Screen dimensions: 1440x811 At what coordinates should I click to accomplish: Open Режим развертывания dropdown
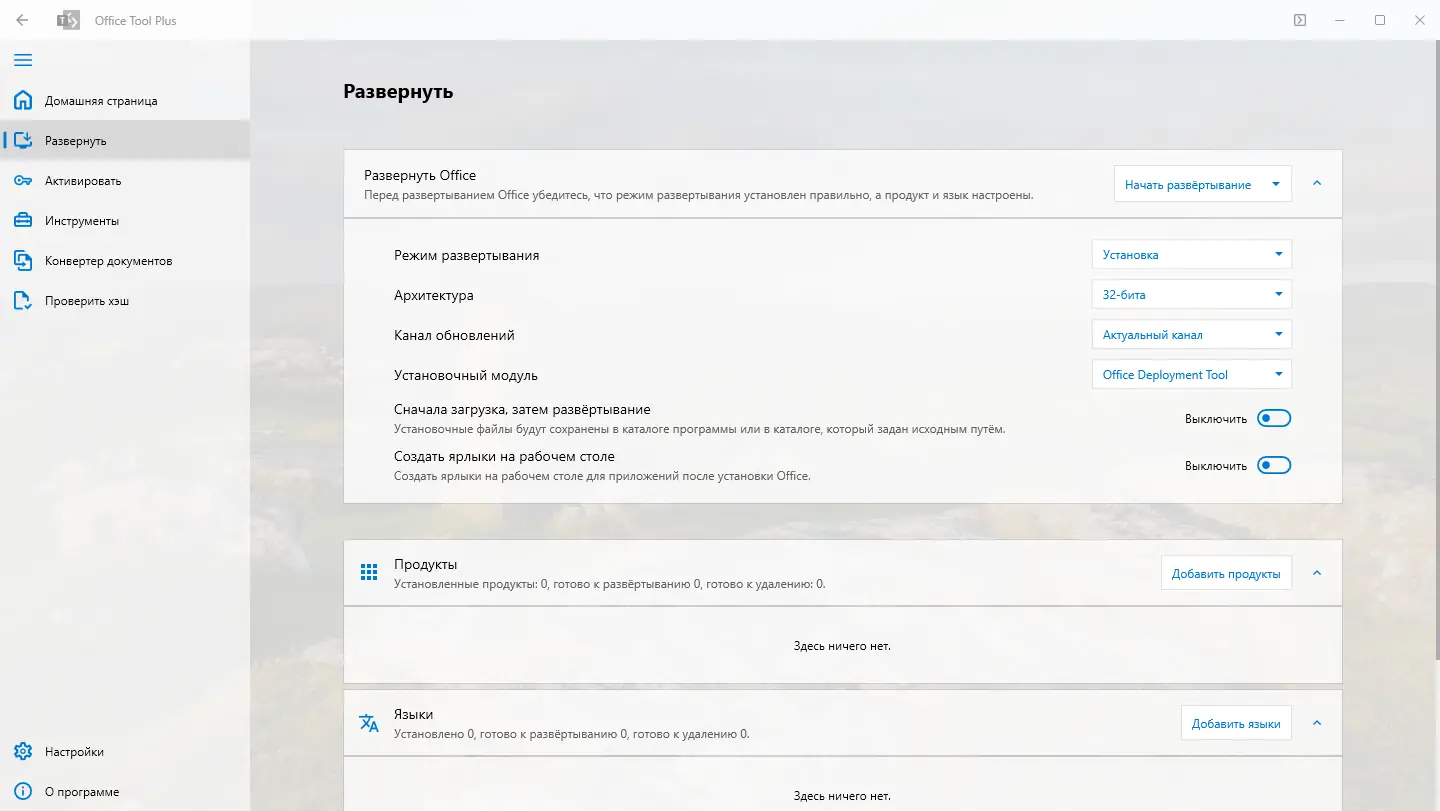click(1191, 255)
